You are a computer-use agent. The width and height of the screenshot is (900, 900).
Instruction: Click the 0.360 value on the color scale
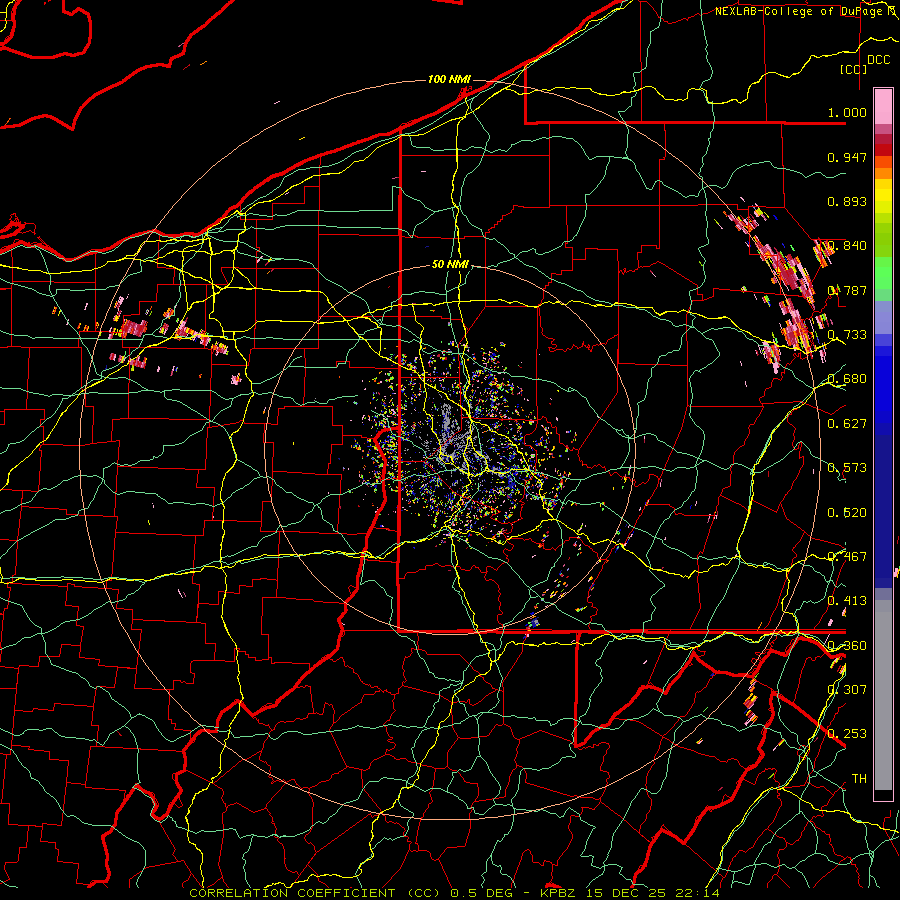[x=847, y=646]
